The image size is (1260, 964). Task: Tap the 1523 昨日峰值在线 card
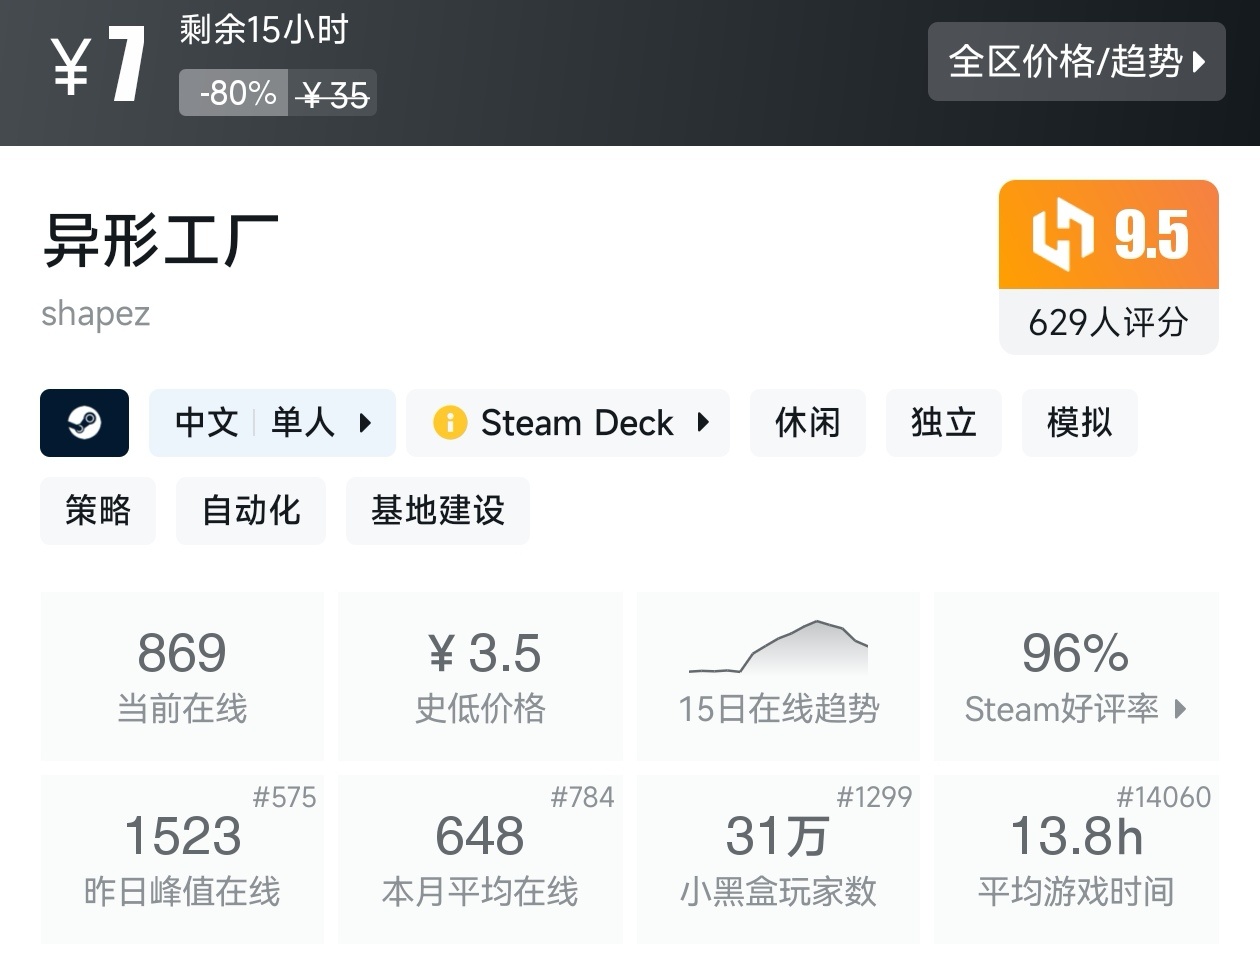tap(182, 858)
